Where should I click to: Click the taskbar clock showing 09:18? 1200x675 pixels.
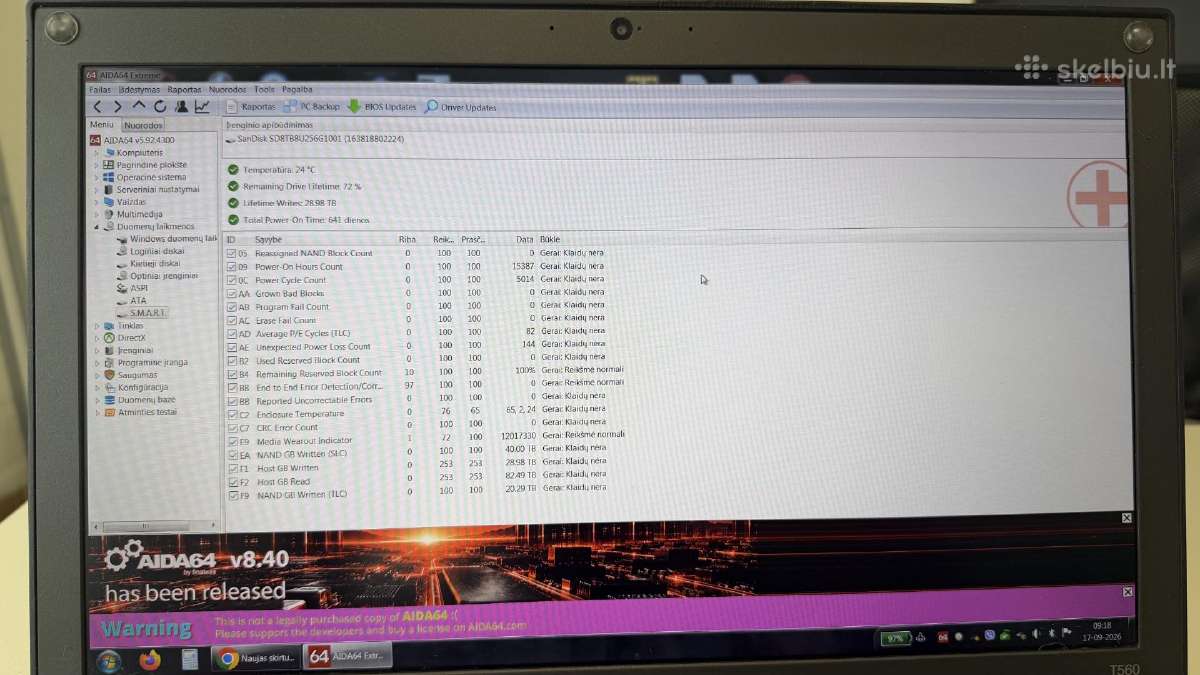pos(1101,632)
